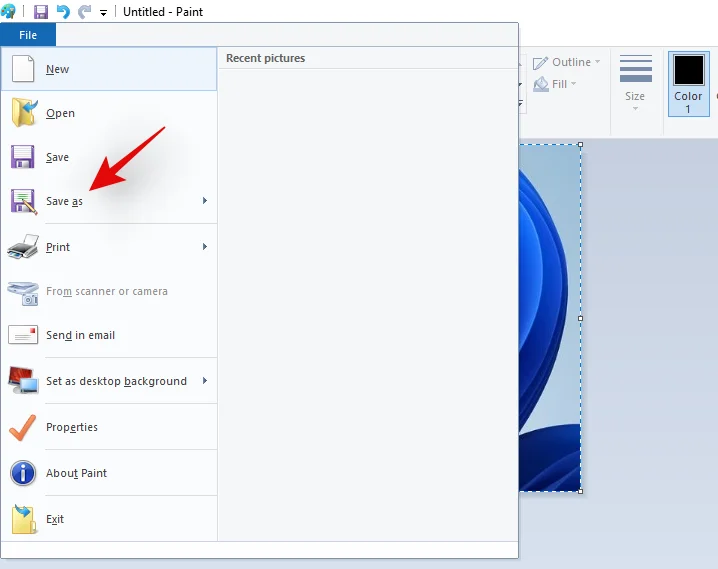Viewport: 718px width, 569px height.
Task: Click the envelope Send in email icon
Action: [23, 335]
